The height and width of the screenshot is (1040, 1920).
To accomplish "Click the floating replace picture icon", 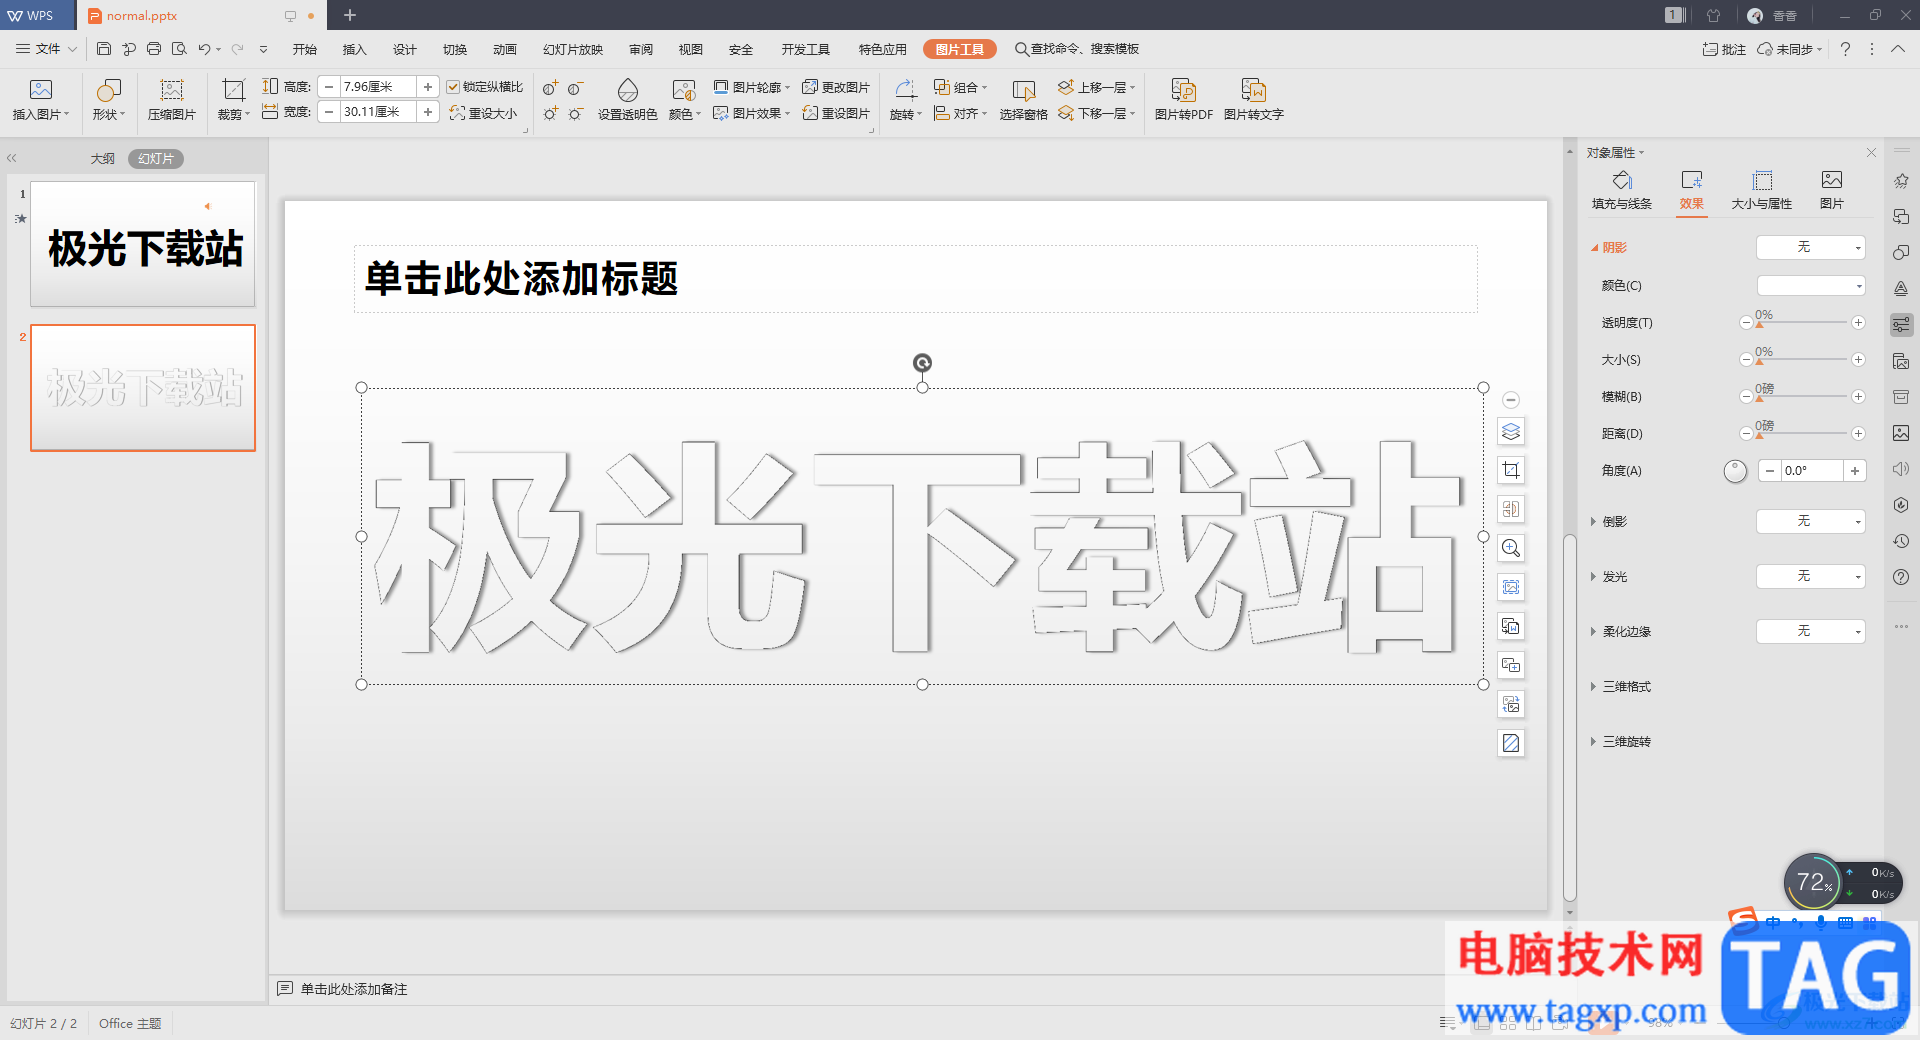I will coord(1511,704).
